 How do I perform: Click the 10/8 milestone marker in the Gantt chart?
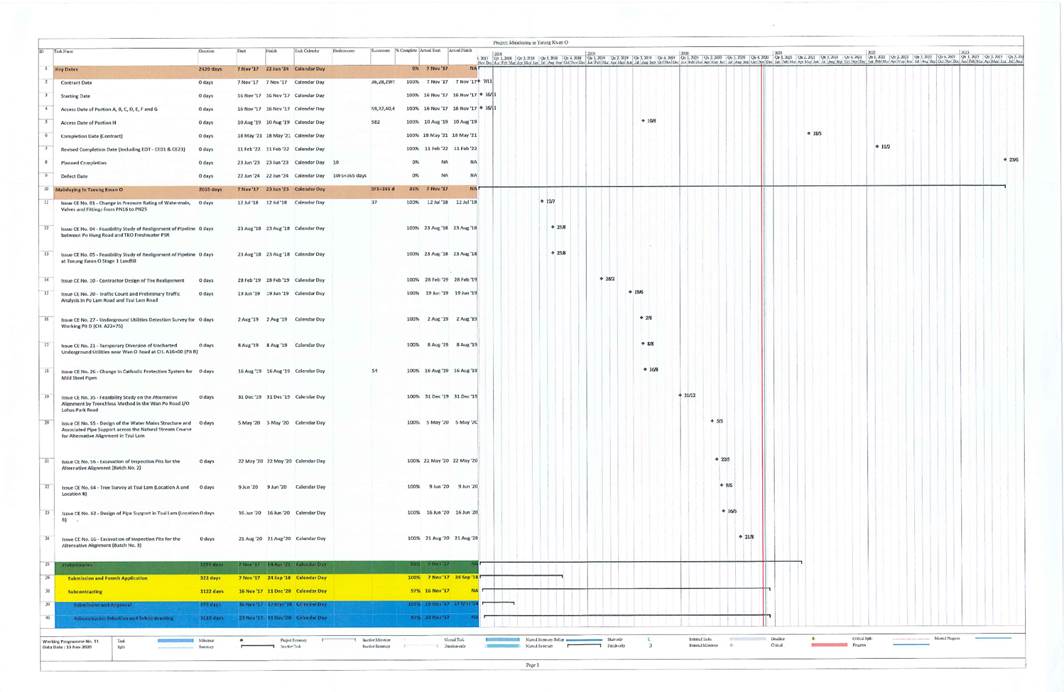[643, 121]
